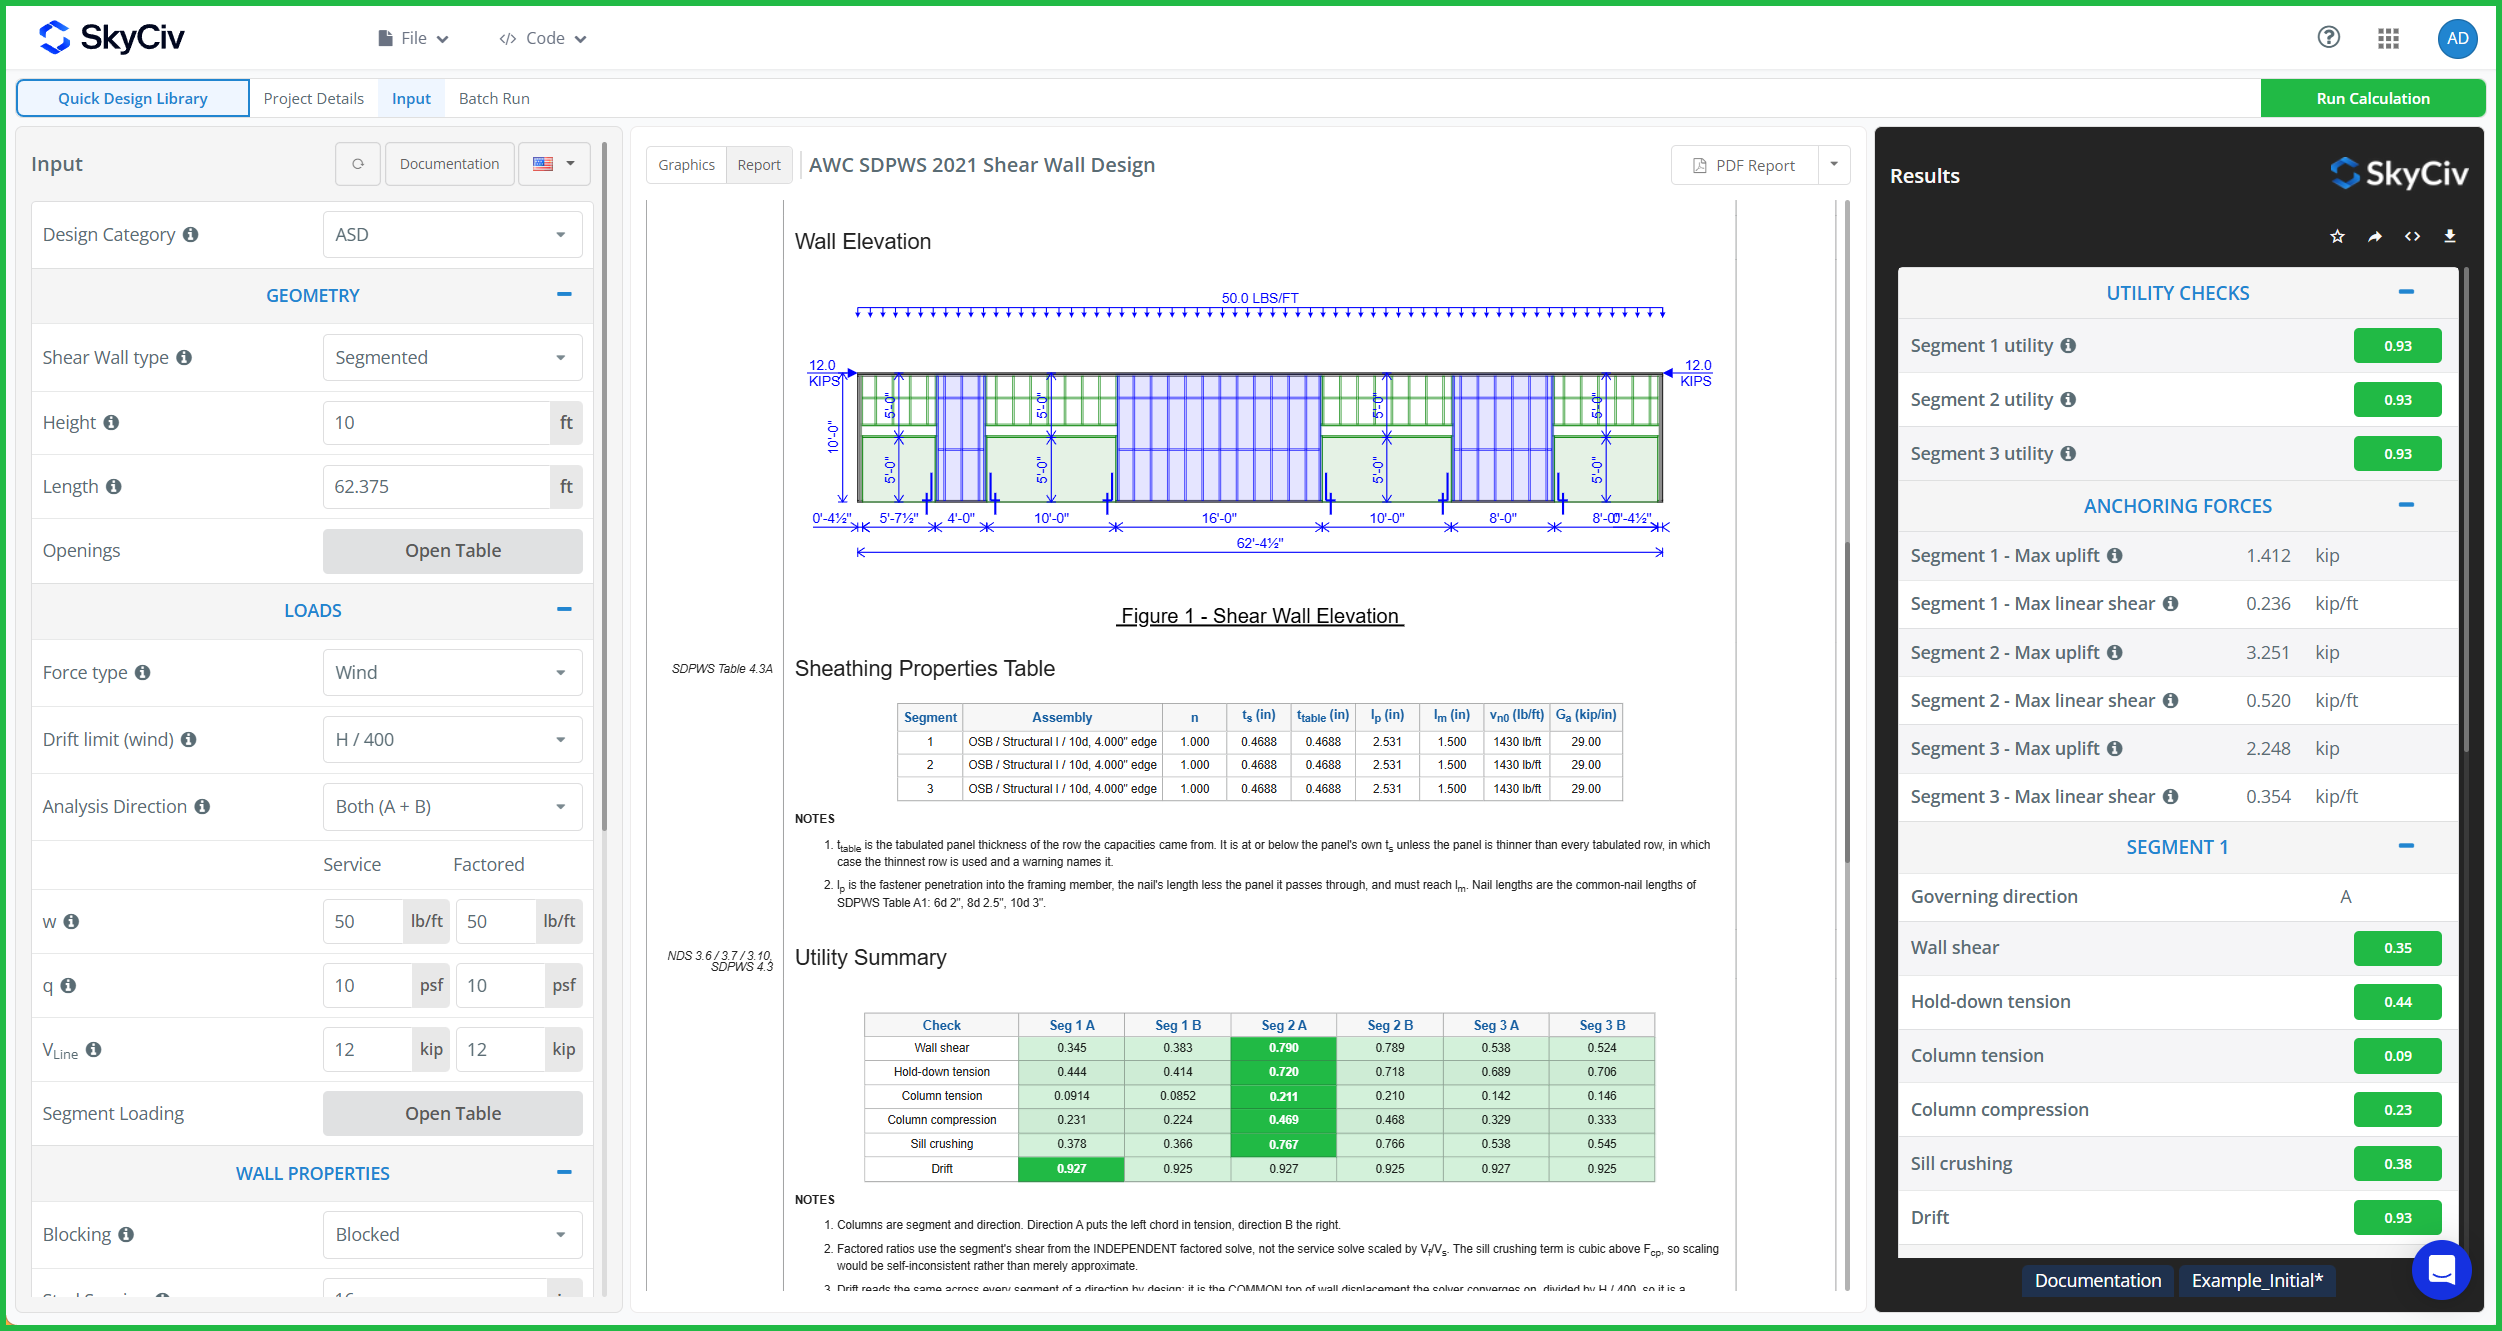Click the Design Category info icon
2502x1331 pixels.
point(191,234)
